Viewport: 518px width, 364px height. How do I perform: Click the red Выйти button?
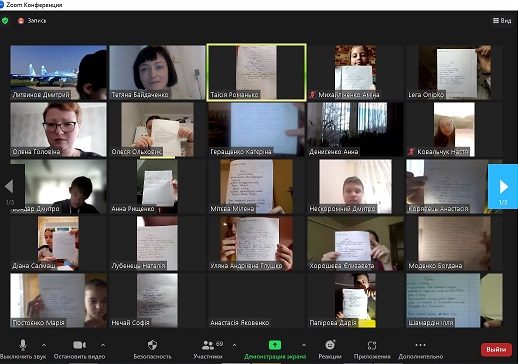click(496, 350)
